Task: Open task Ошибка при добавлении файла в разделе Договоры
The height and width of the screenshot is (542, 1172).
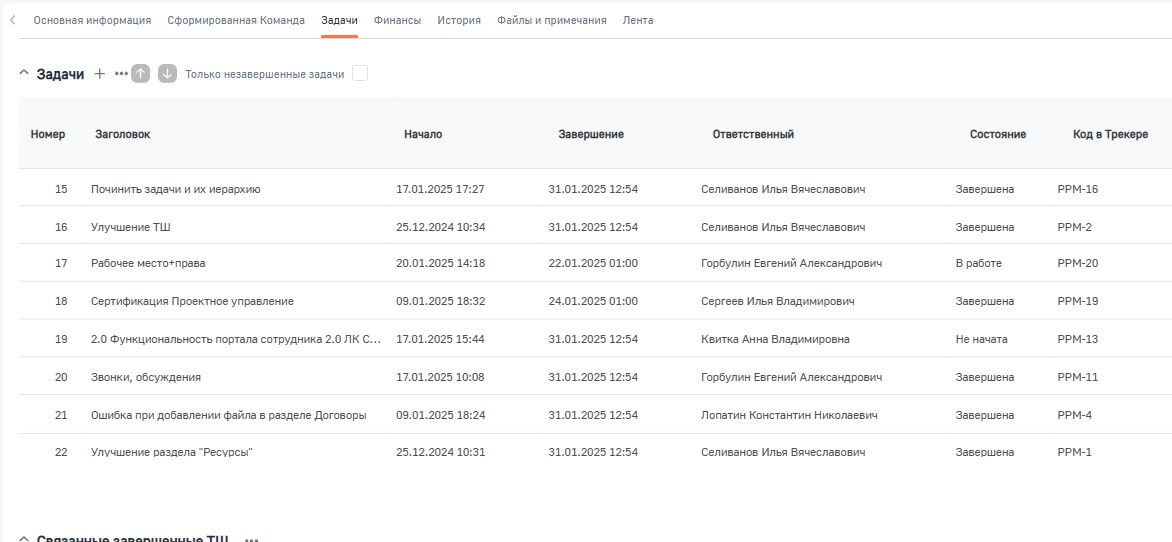Action: (x=229, y=415)
